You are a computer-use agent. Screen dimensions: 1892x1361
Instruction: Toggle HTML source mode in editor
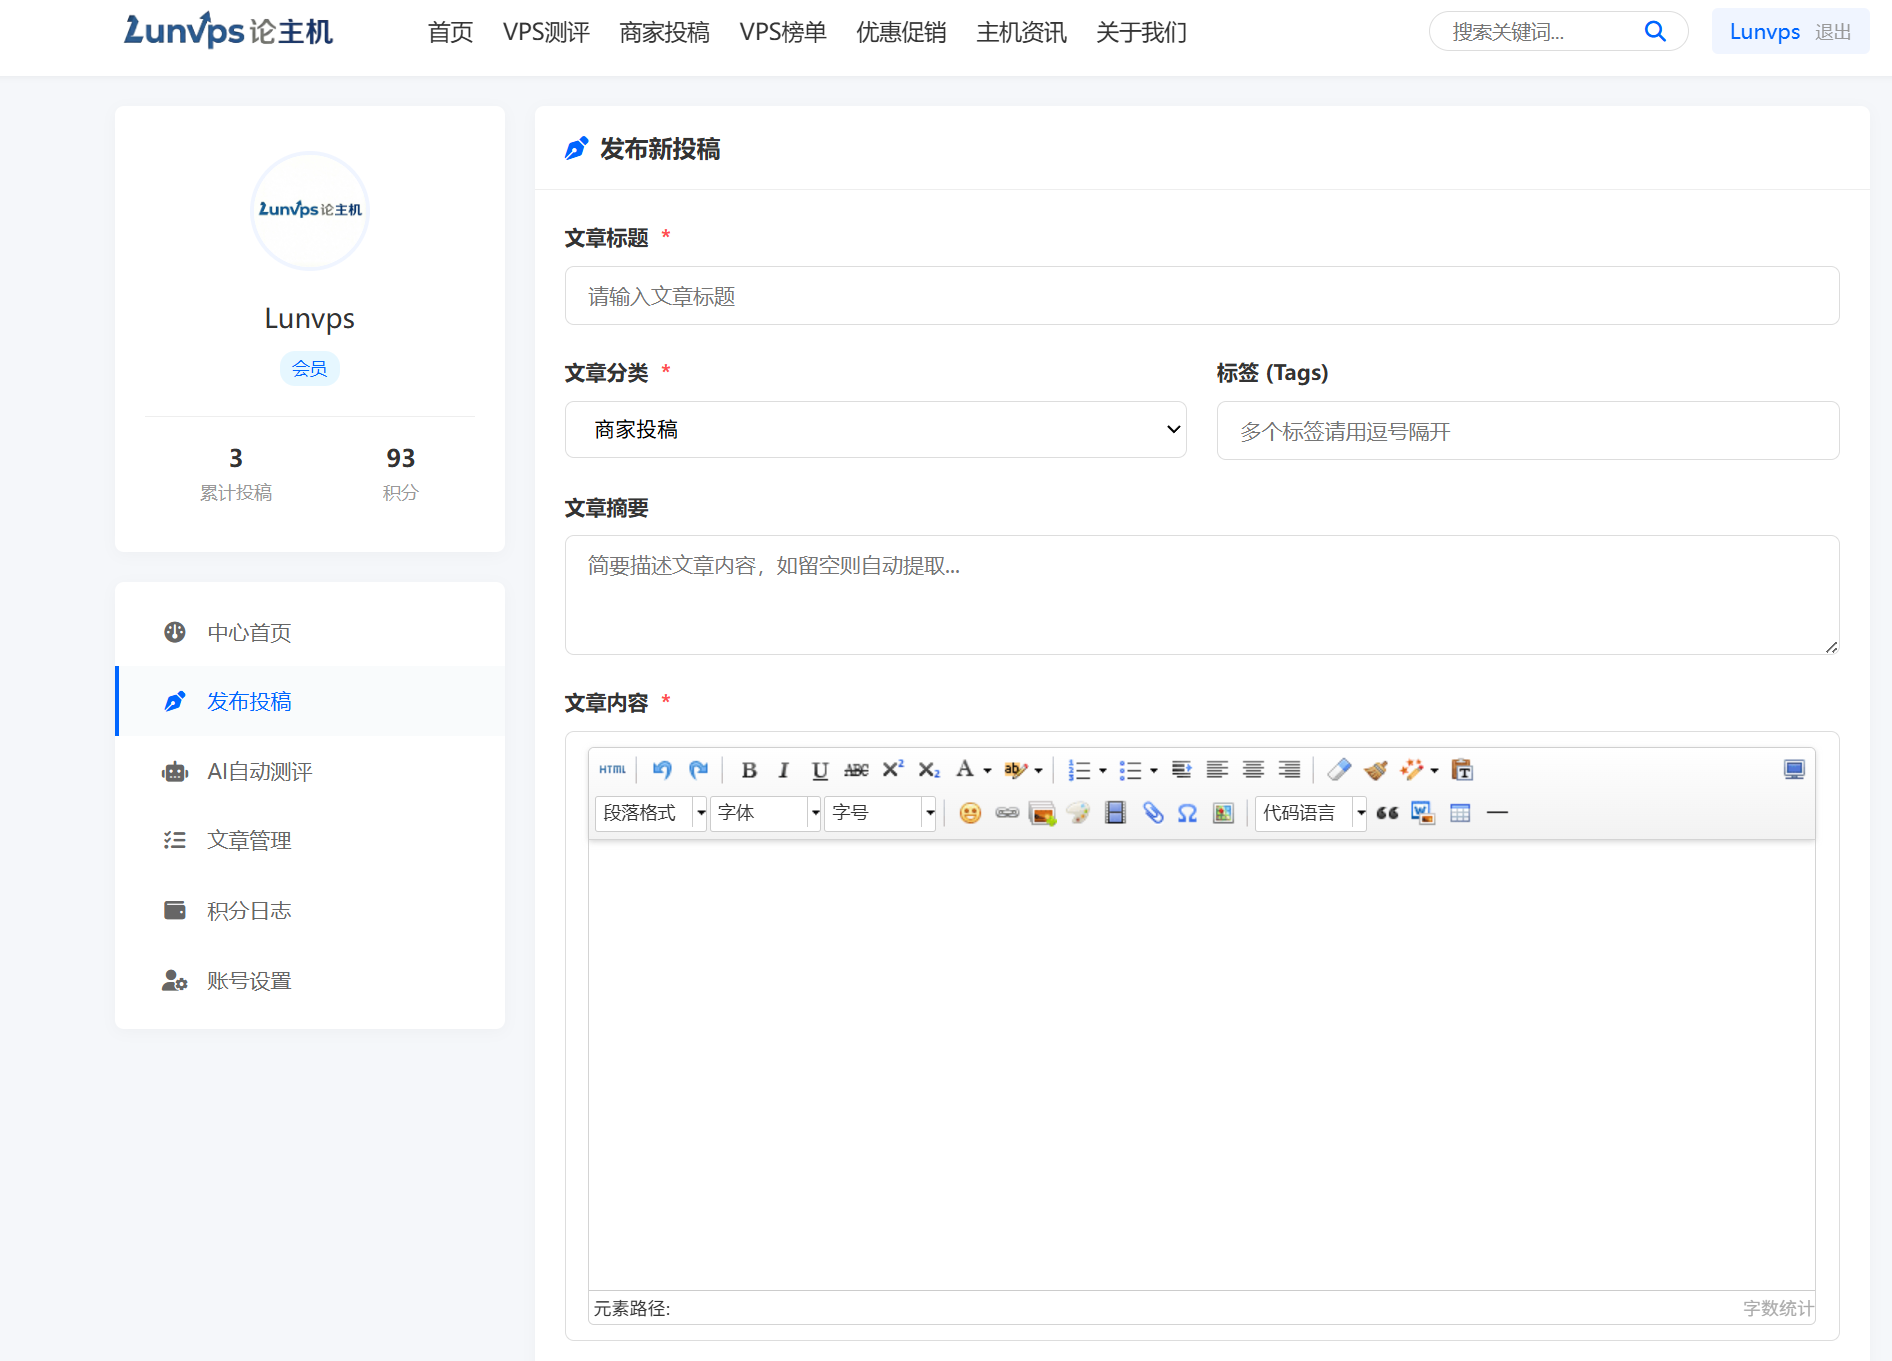[x=612, y=770]
